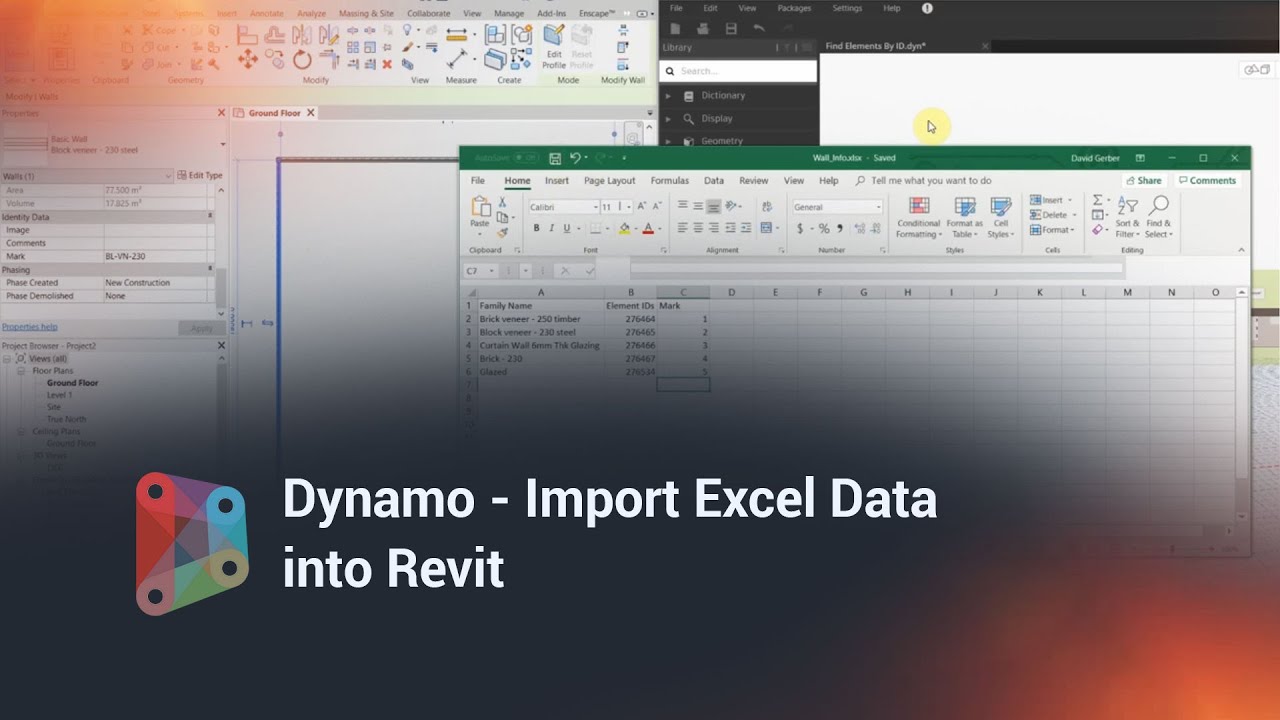Viewport: 1280px width, 720px height.
Task: Click the Cell Styles icon
Action: [x=1000, y=207]
